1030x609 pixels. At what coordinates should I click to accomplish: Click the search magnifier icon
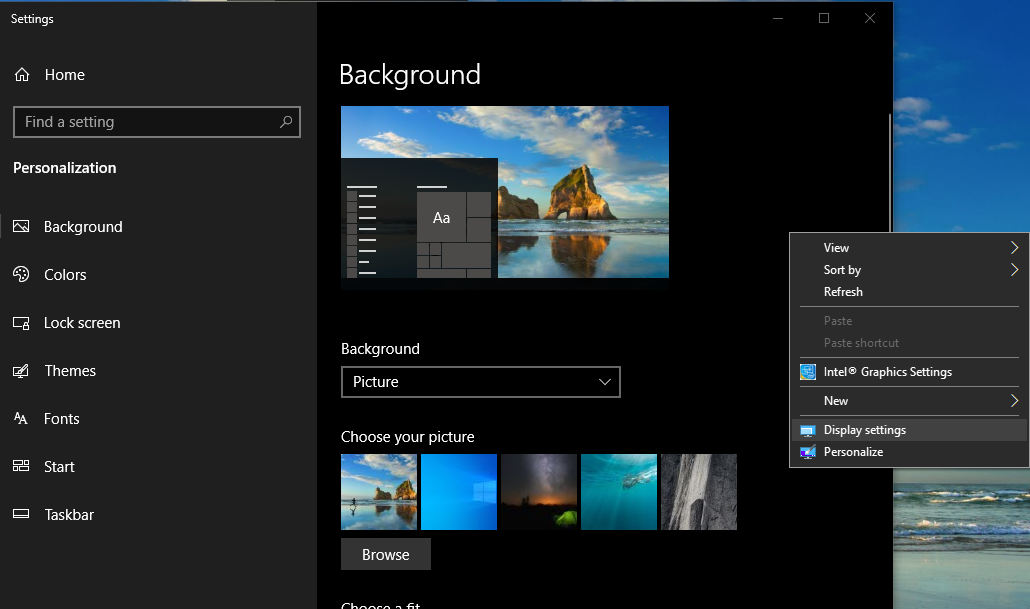click(x=286, y=122)
